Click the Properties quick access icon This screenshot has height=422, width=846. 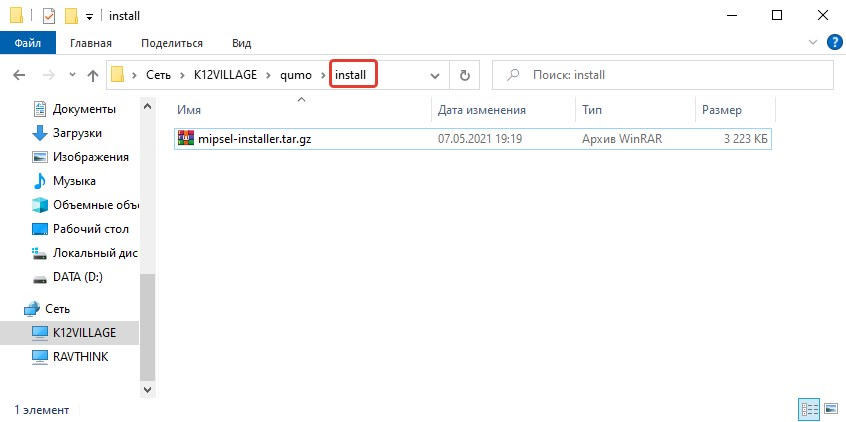point(49,16)
